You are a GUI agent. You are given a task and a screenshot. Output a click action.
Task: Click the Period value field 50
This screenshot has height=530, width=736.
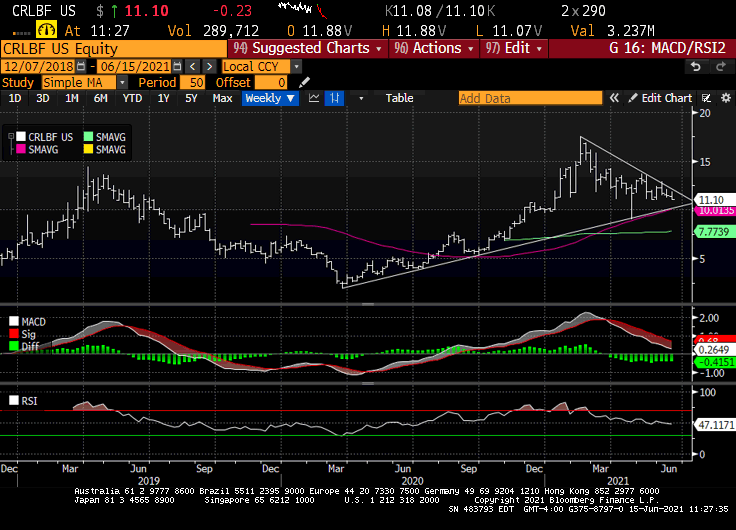coord(192,83)
